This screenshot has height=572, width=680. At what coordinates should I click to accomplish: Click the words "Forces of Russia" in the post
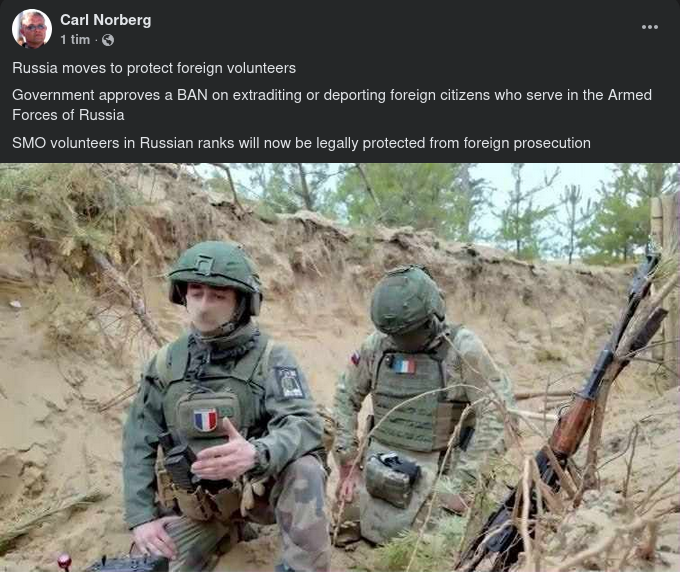[x=68, y=115]
